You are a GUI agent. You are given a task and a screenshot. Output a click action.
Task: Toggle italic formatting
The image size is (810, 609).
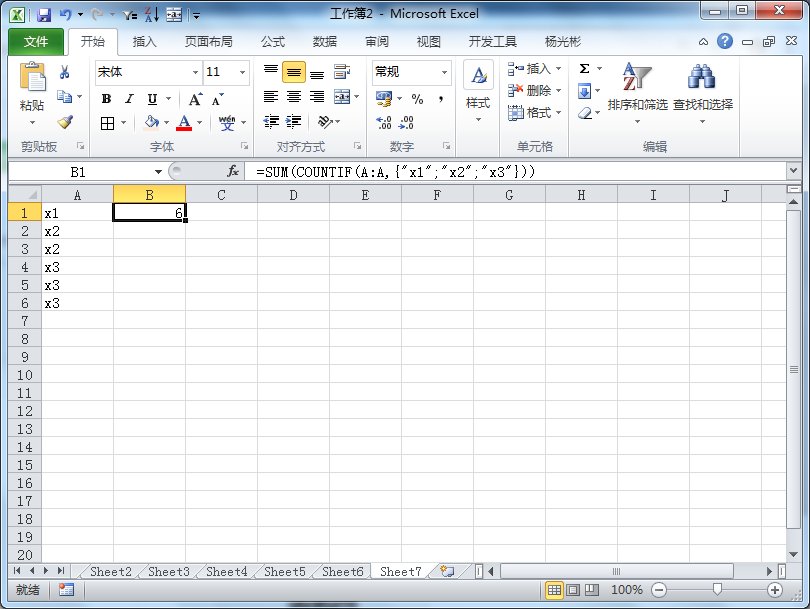(129, 98)
